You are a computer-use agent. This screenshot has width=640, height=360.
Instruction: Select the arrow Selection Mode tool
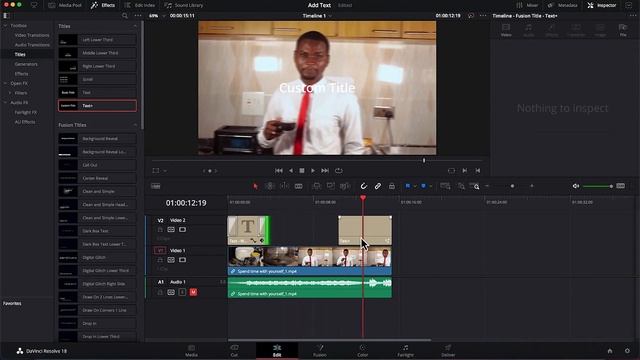click(256, 186)
